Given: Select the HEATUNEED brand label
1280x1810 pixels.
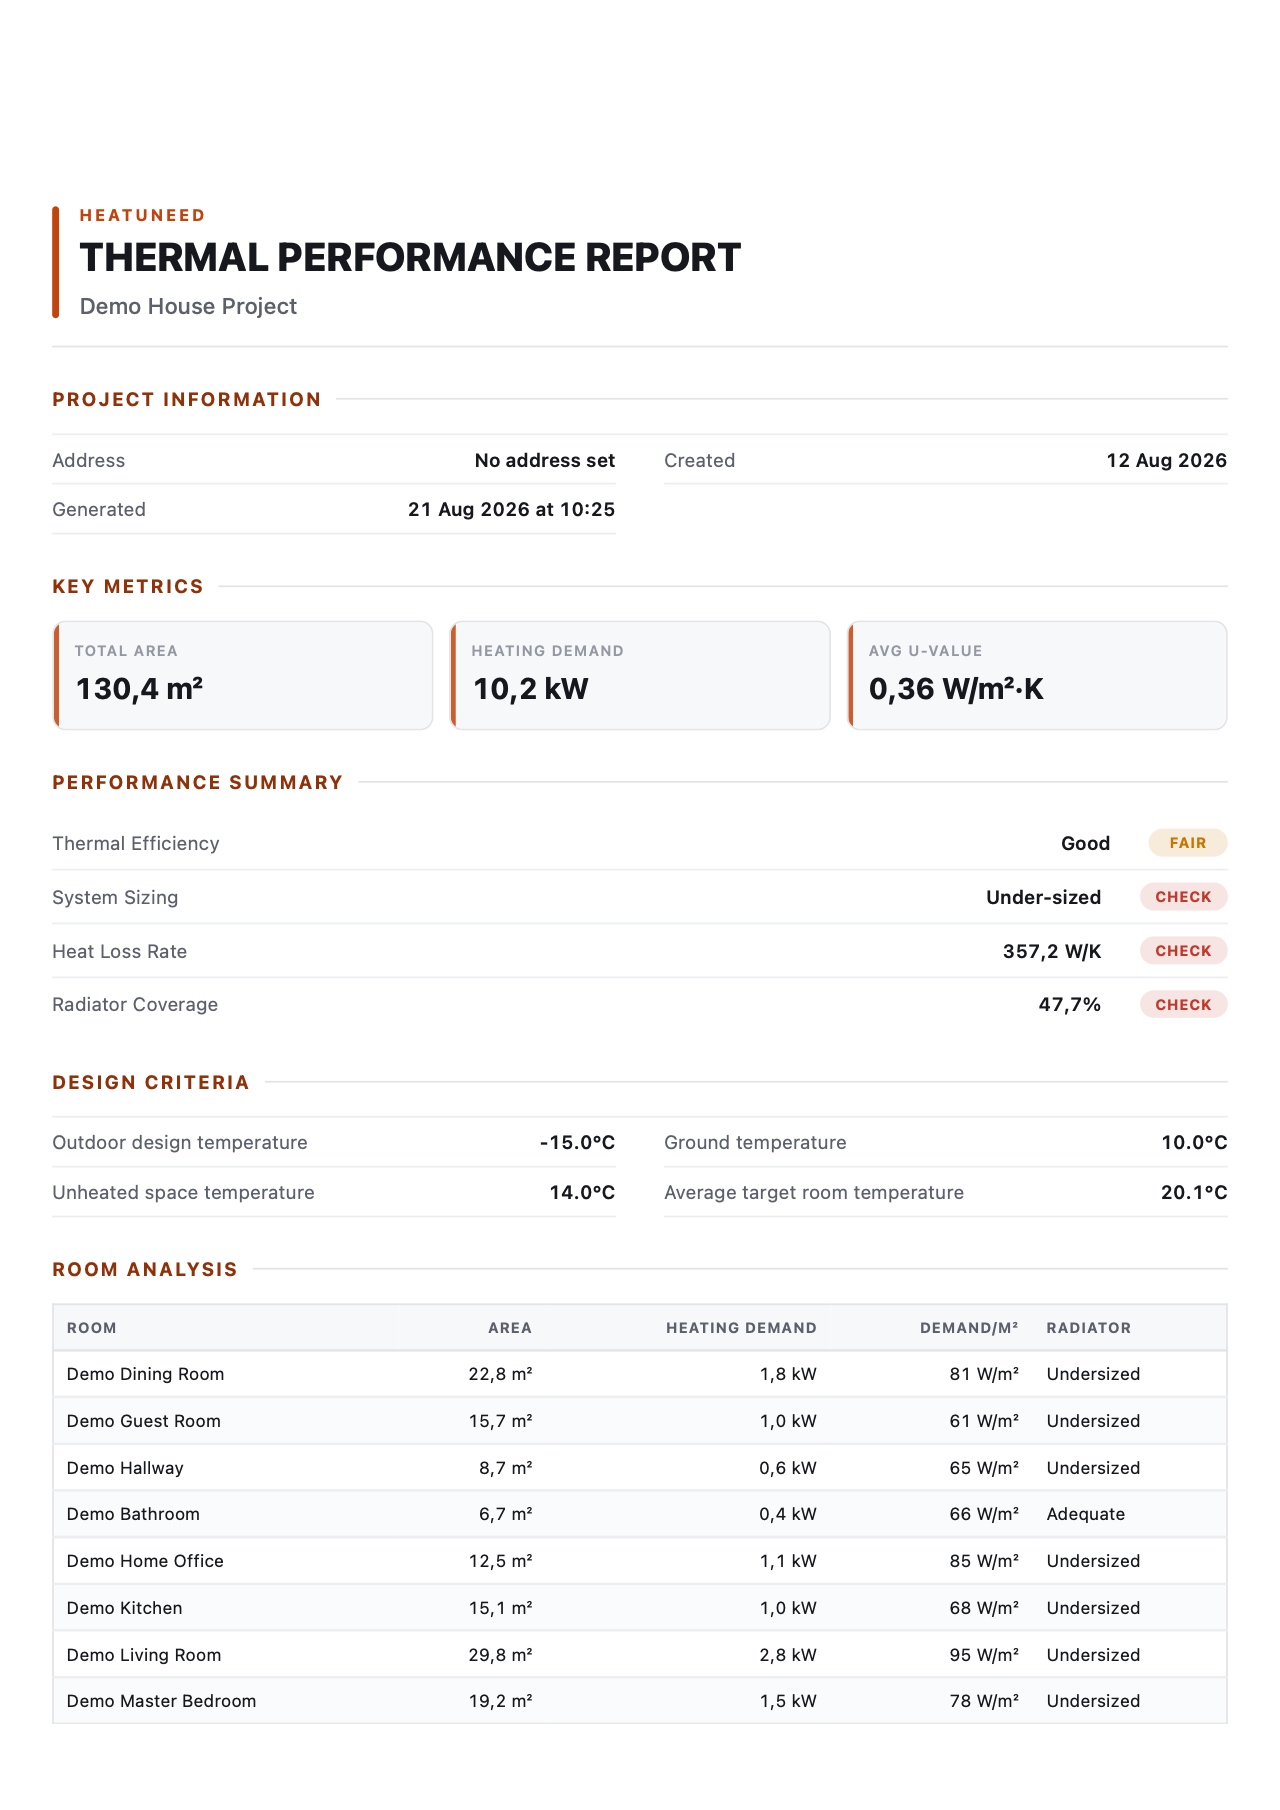Looking at the screenshot, I should [x=143, y=215].
